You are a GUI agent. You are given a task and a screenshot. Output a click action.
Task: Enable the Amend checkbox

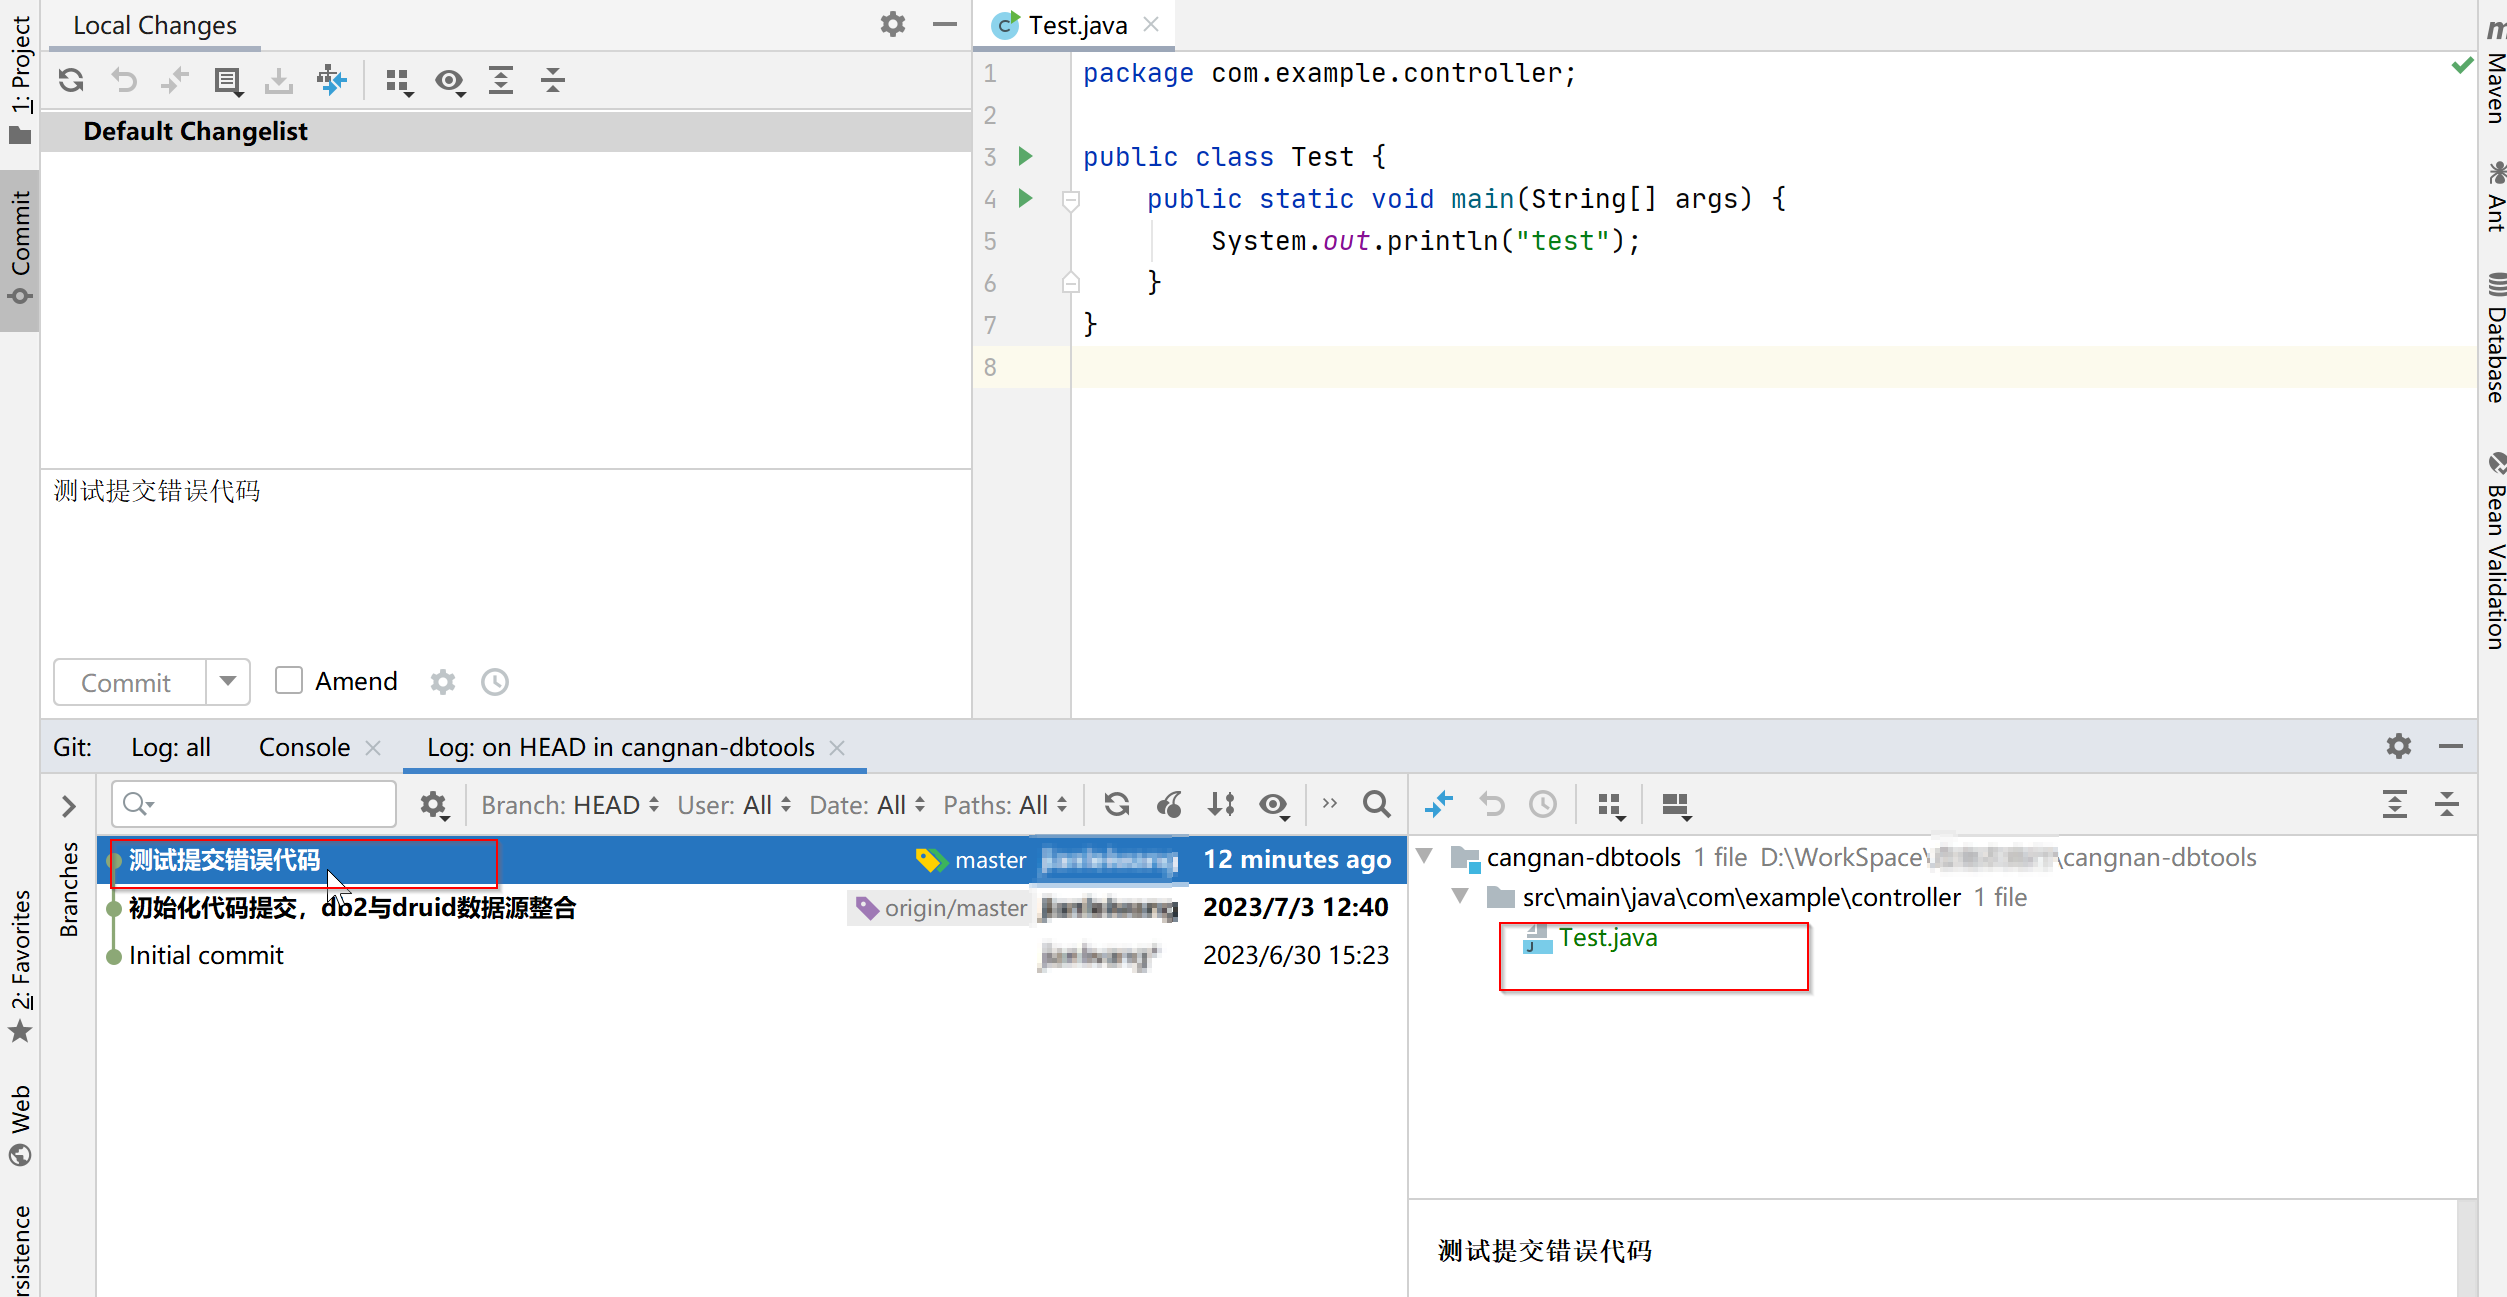tap(289, 681)
